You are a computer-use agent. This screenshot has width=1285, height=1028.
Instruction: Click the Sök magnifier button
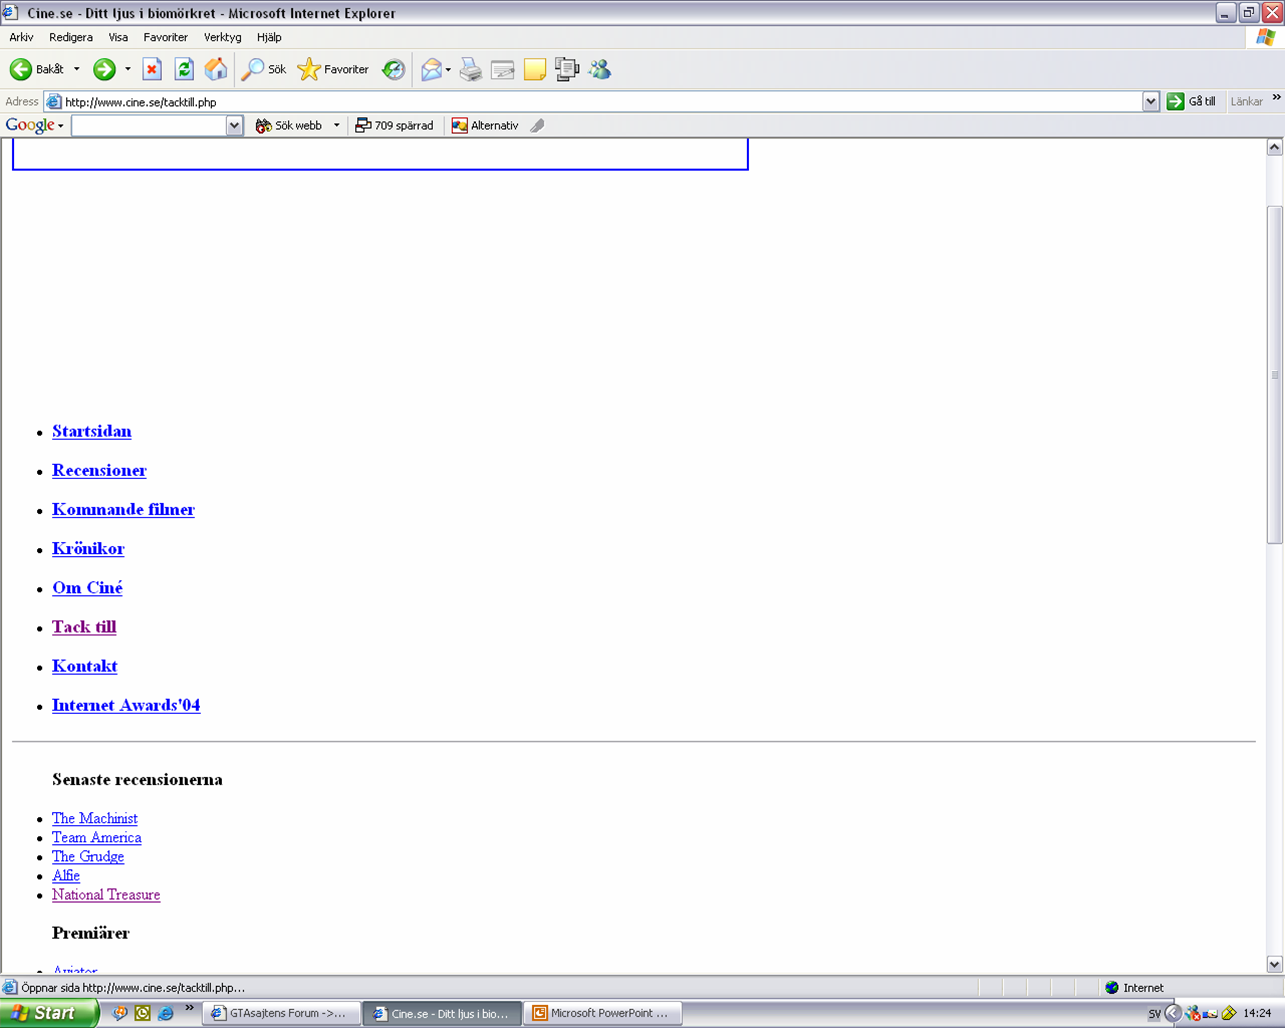tap(264, 69)
